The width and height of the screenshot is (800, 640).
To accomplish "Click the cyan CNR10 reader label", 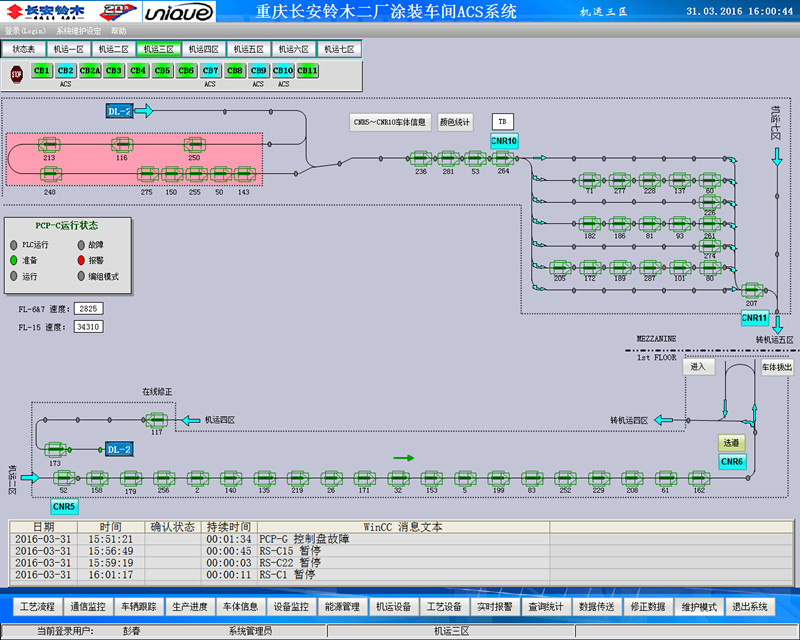I will tap(504, 141).
